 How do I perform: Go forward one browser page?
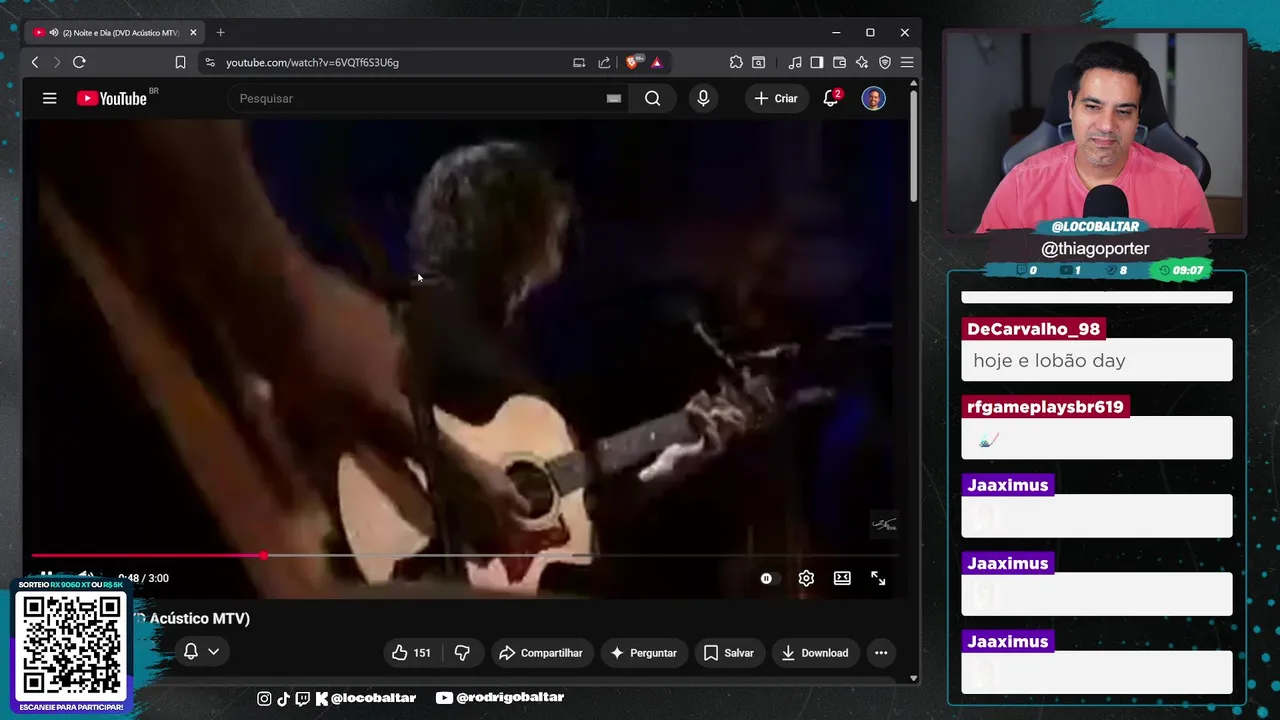56,62
